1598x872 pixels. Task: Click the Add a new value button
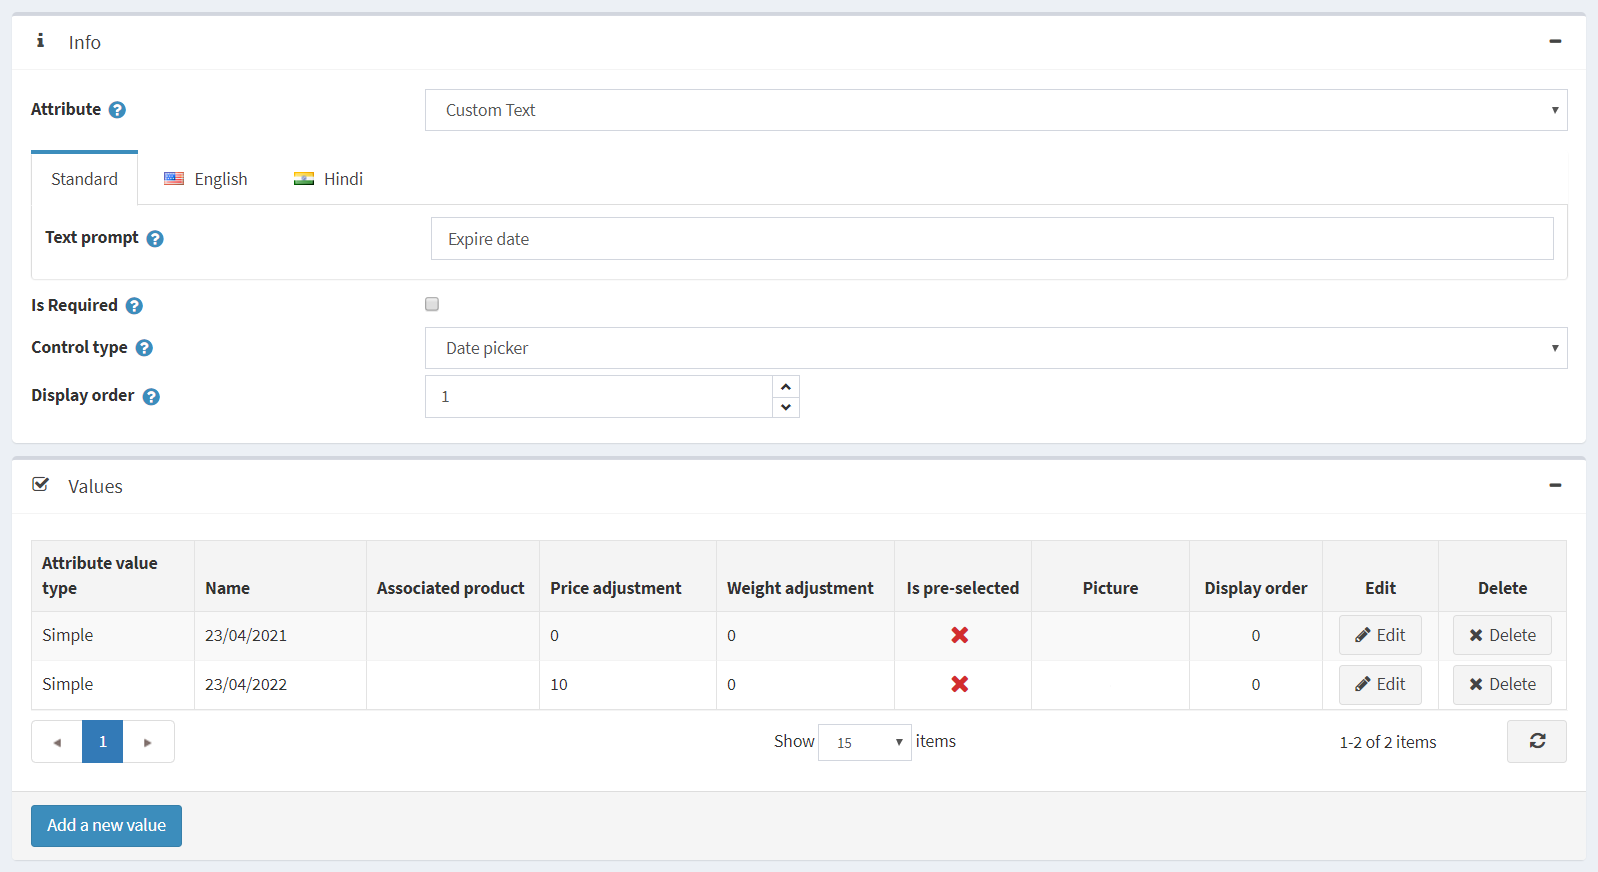coord(106,826)
